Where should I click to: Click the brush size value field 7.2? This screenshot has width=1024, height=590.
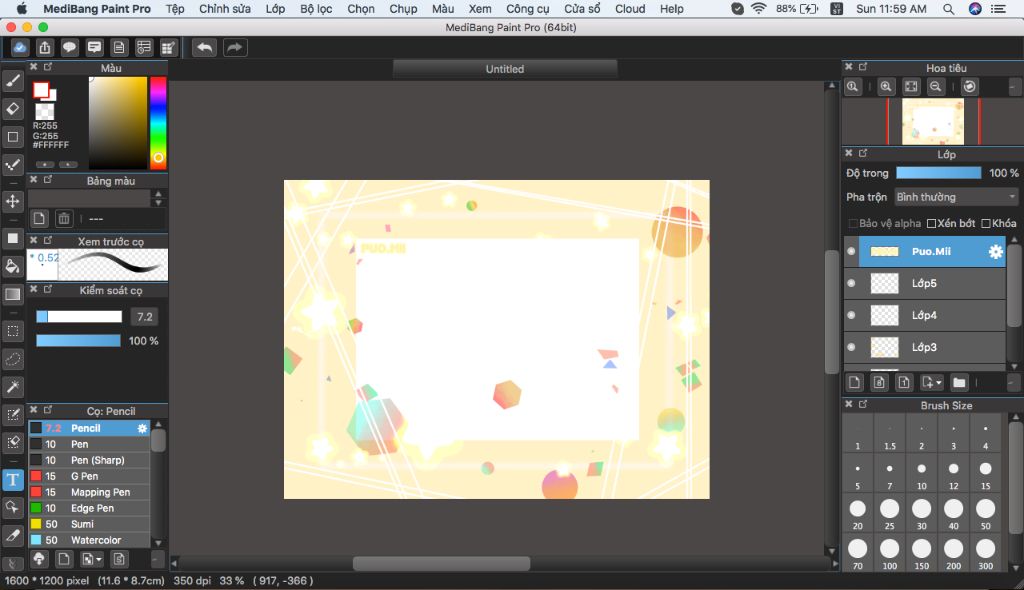tap(144, 317)
